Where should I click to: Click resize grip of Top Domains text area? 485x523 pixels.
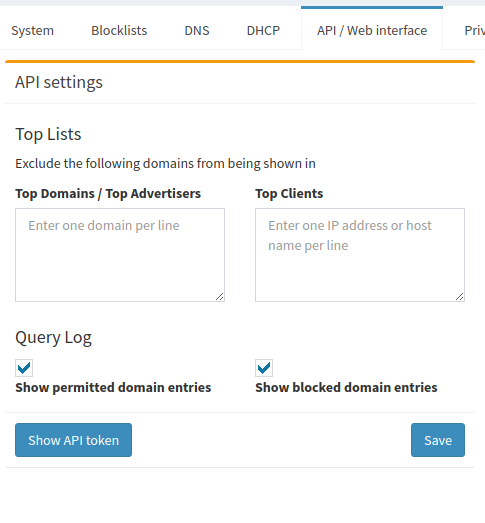pyautogui.click(x=220, y=297)
